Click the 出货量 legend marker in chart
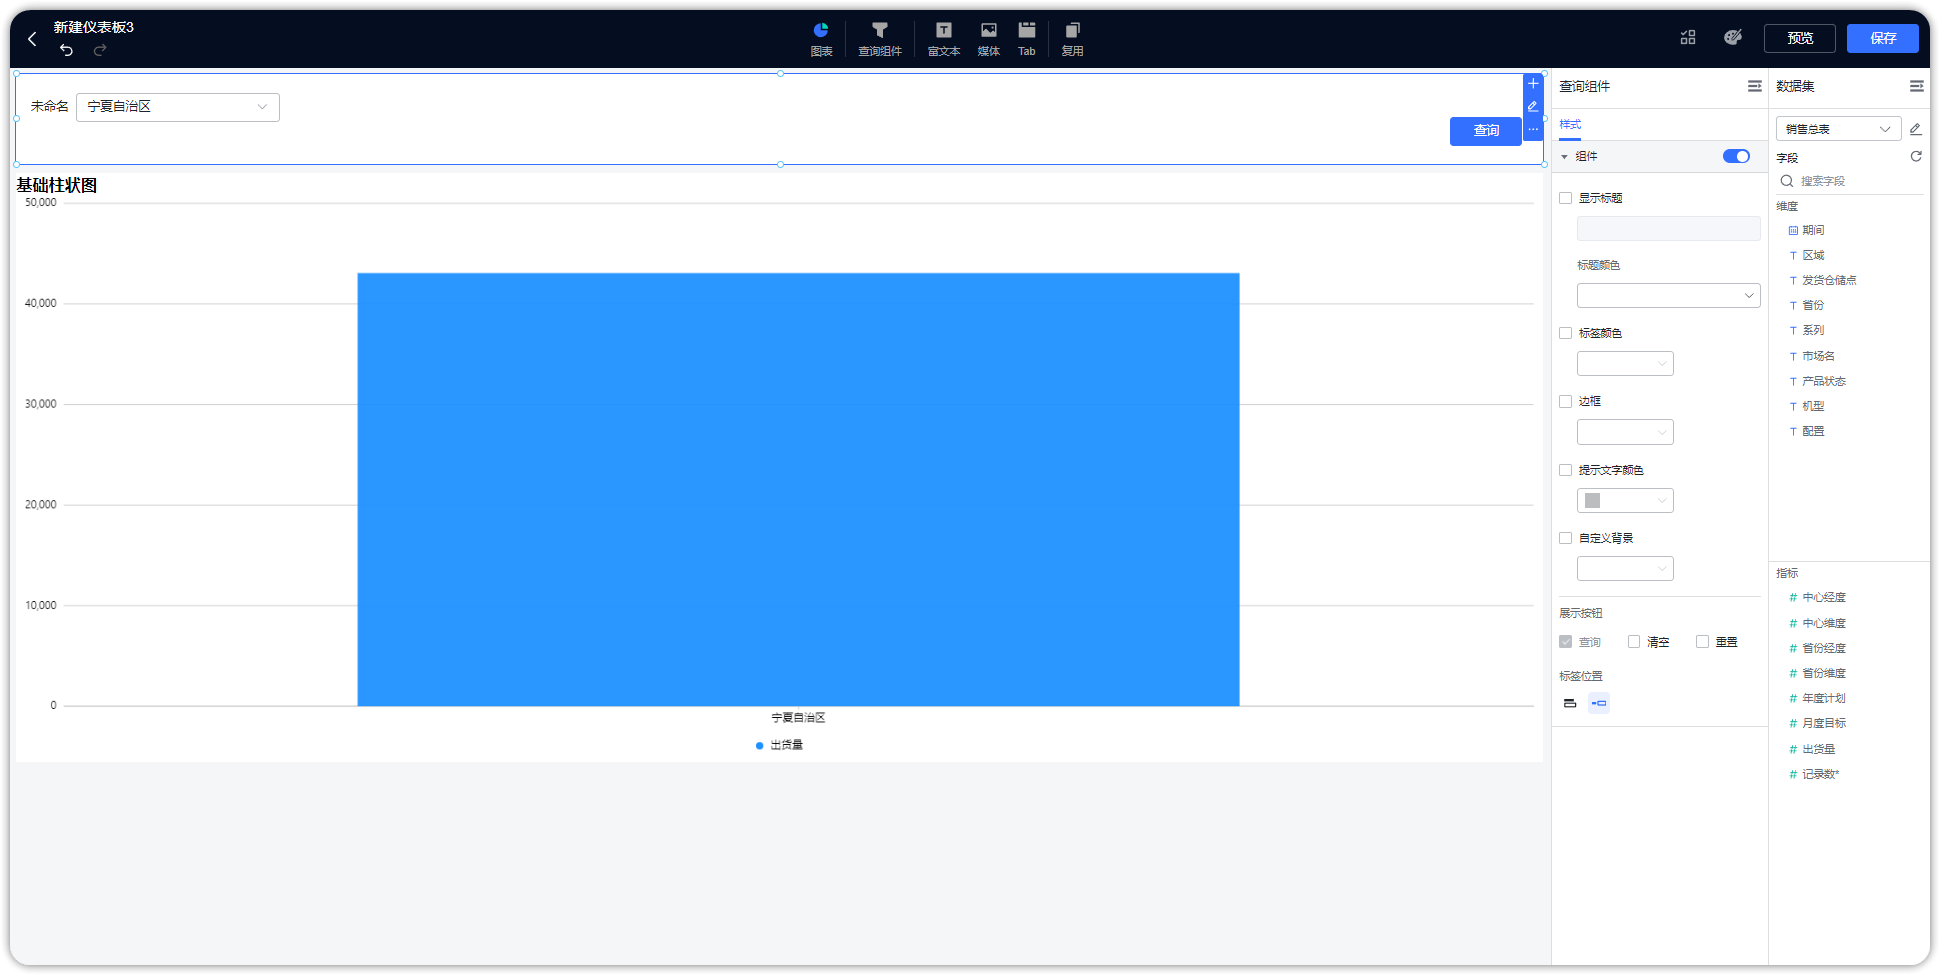This screenshot has height=975, width=1940. click(760, 746)
